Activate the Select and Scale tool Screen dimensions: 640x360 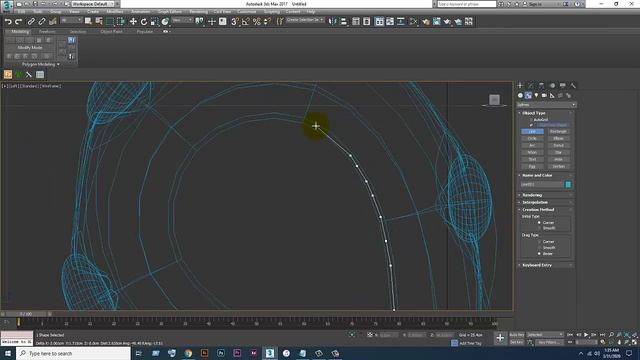(x=154, y=21)
